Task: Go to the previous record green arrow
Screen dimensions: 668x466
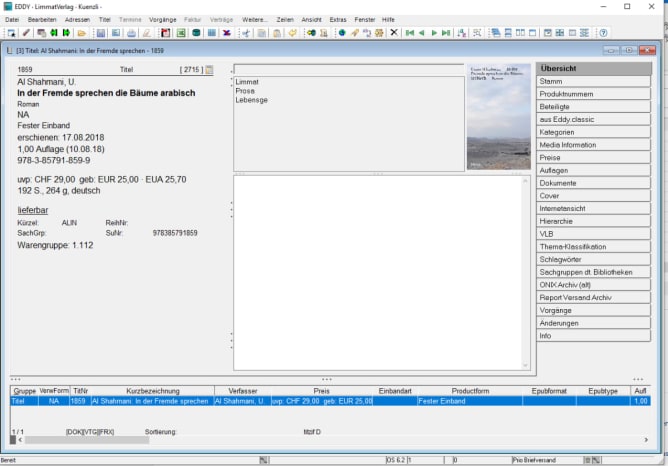Action: click(x=422, y=33)
